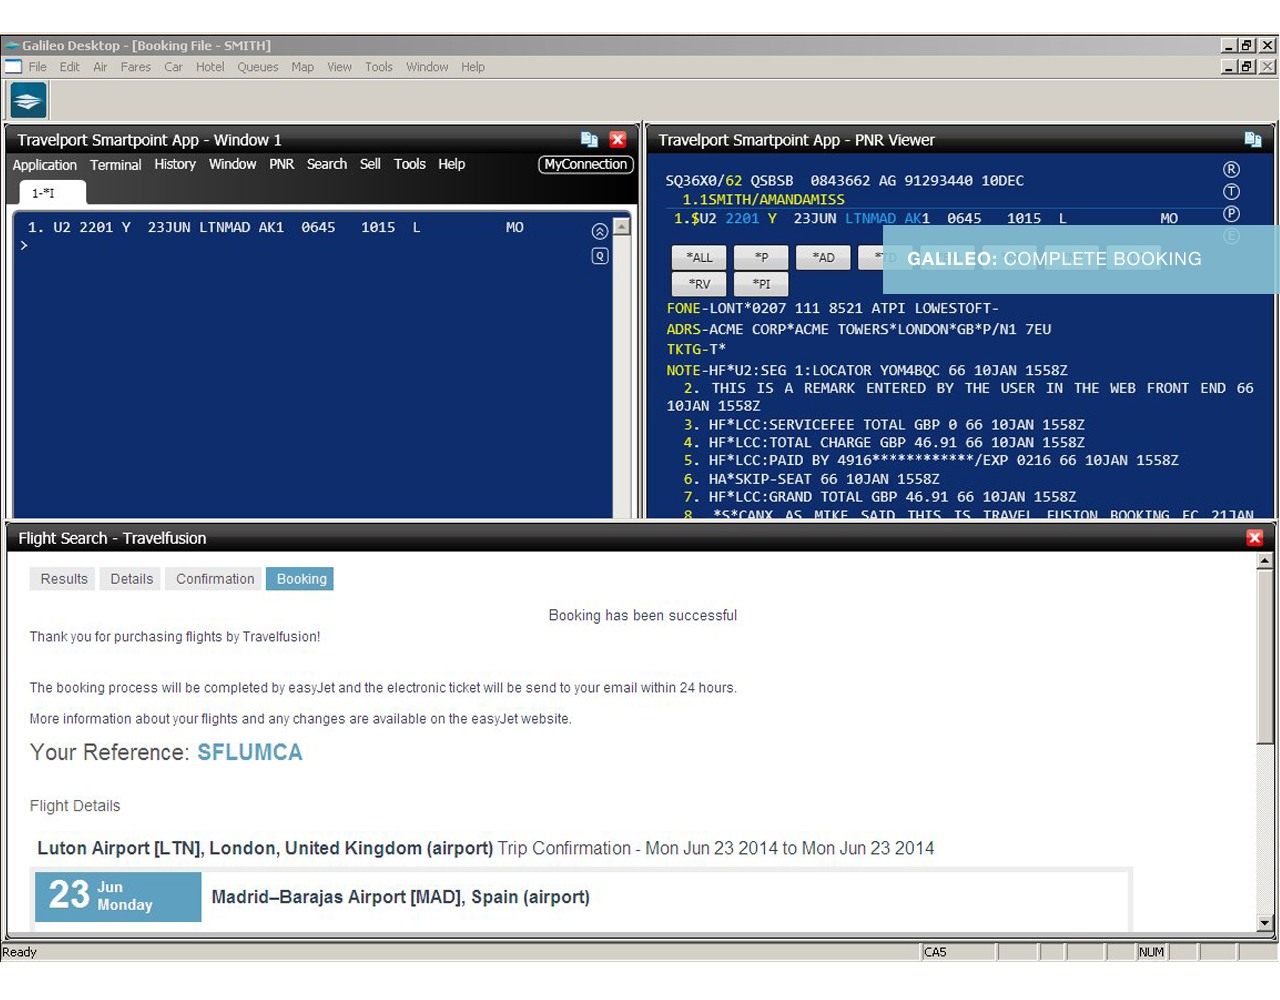Image resolution: width=1280 pixels, height=1000 pixels.
Task: Click the copy icon in Window 1 title bar
Action: click(589, 140)
